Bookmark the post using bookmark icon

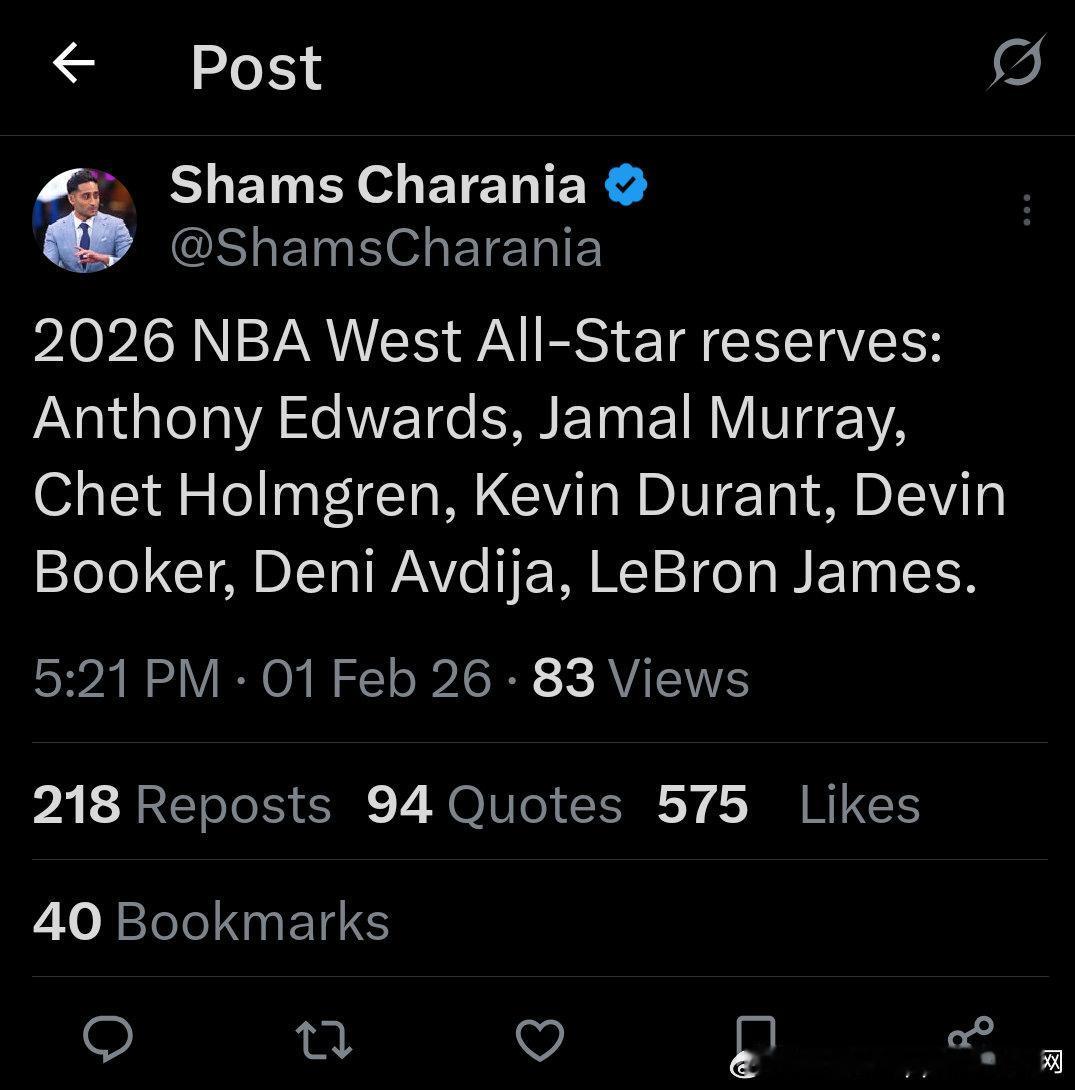(x=755, y=1038)
